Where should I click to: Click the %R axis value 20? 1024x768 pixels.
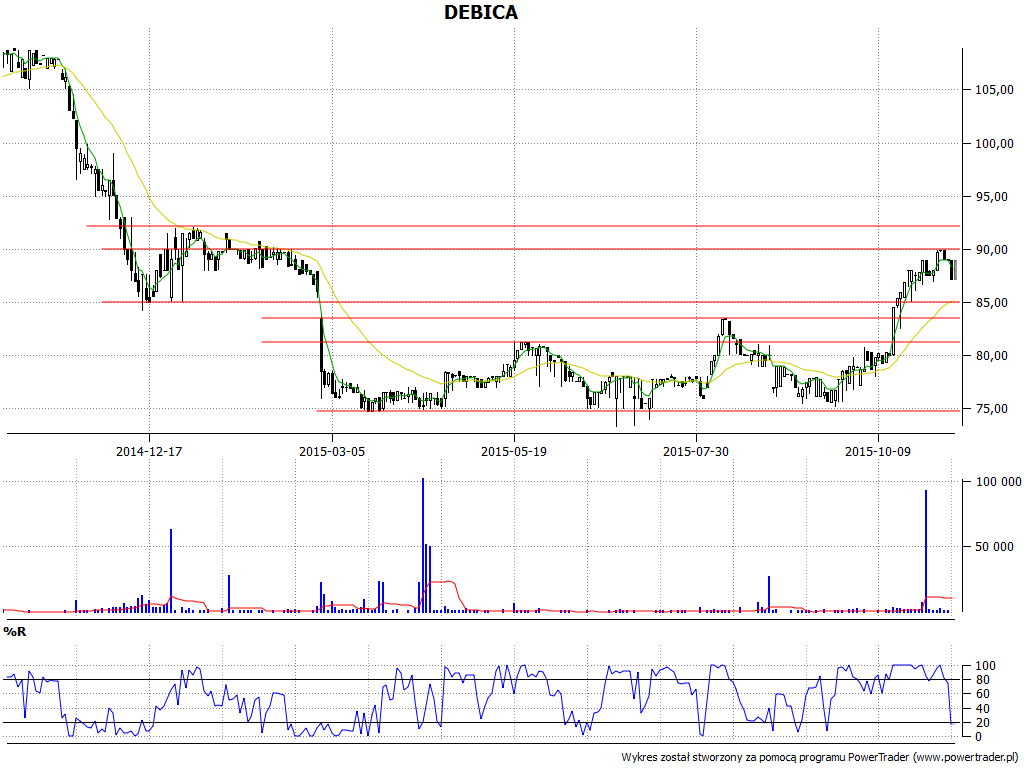(982, 723)
